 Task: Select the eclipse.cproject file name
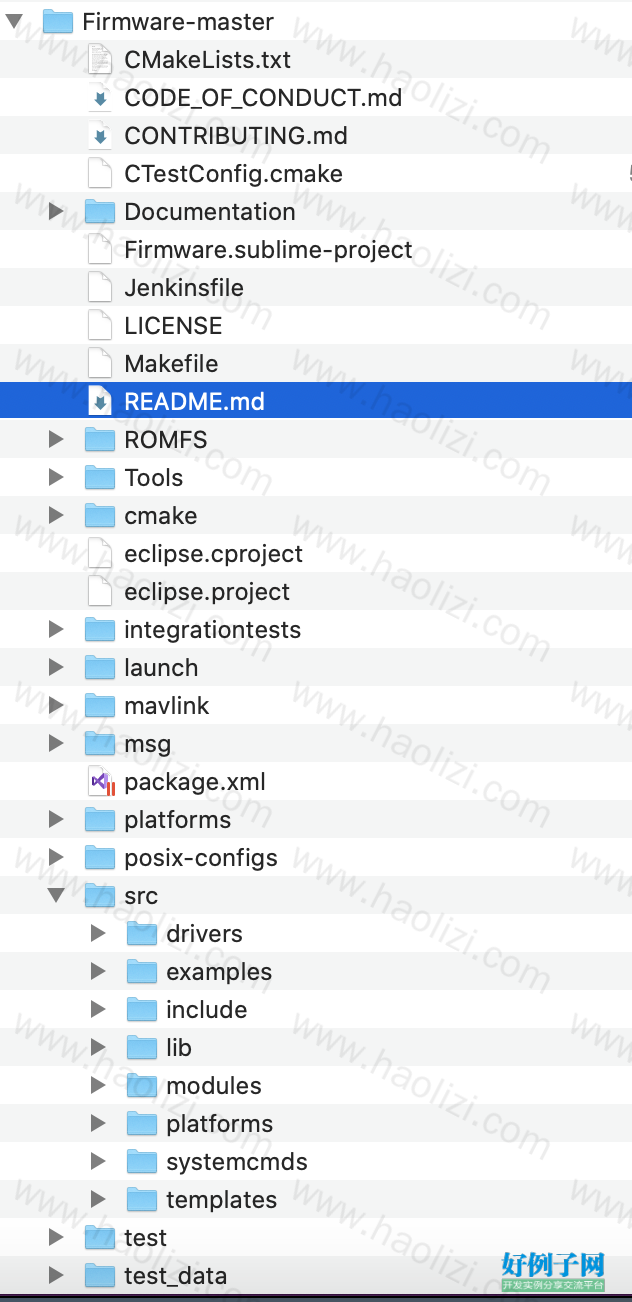213,554
